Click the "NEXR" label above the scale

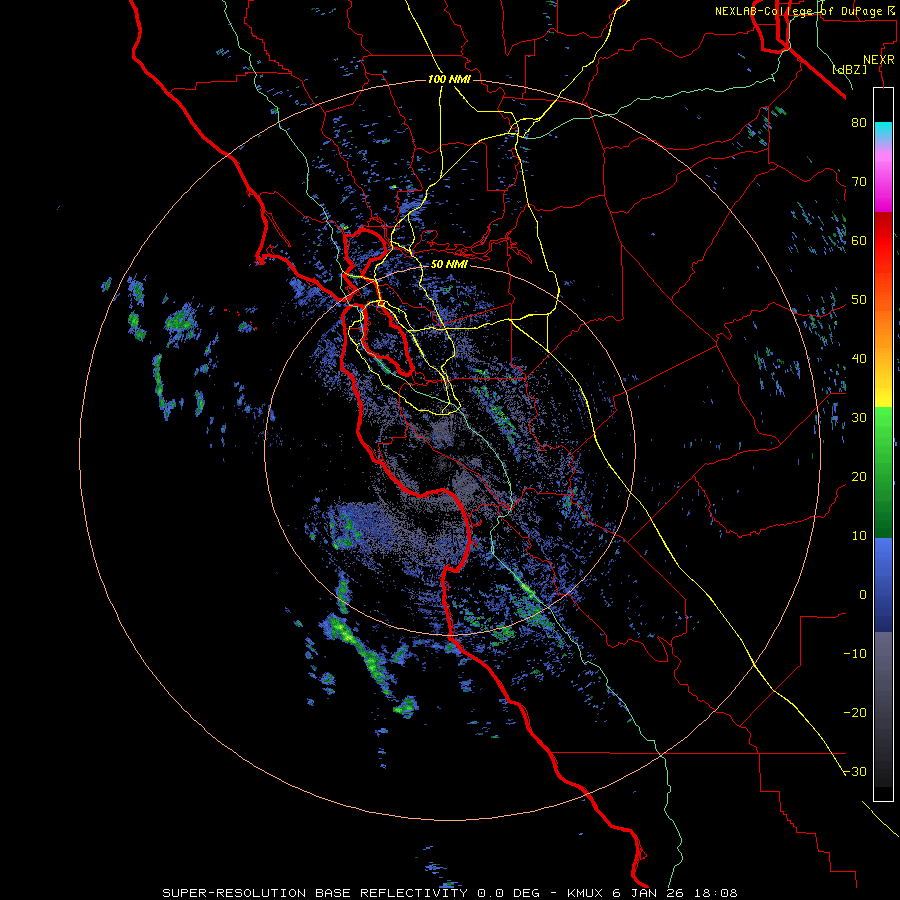[x=878, y=60]
